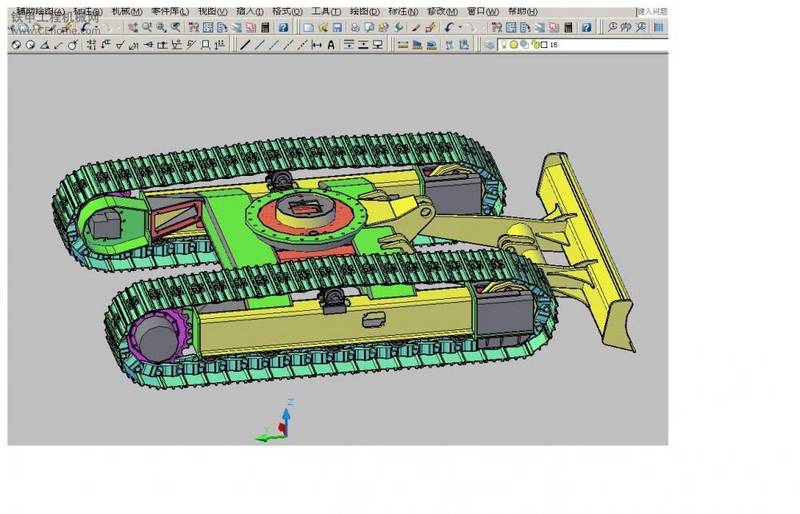Toggle the layer lightbulb on/off icon

[505, 45]
